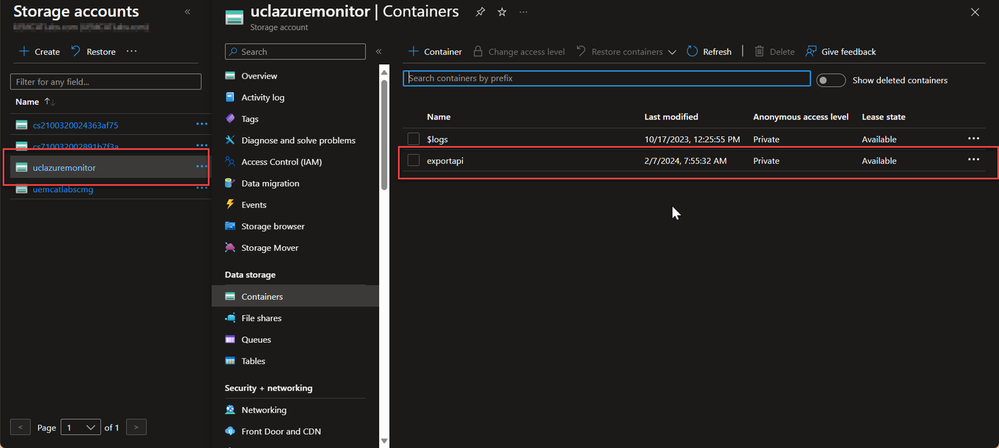Viewport: 999px width, 448px height.
Task: Open the Storage Mover item
Action: [x=269, y=248]
